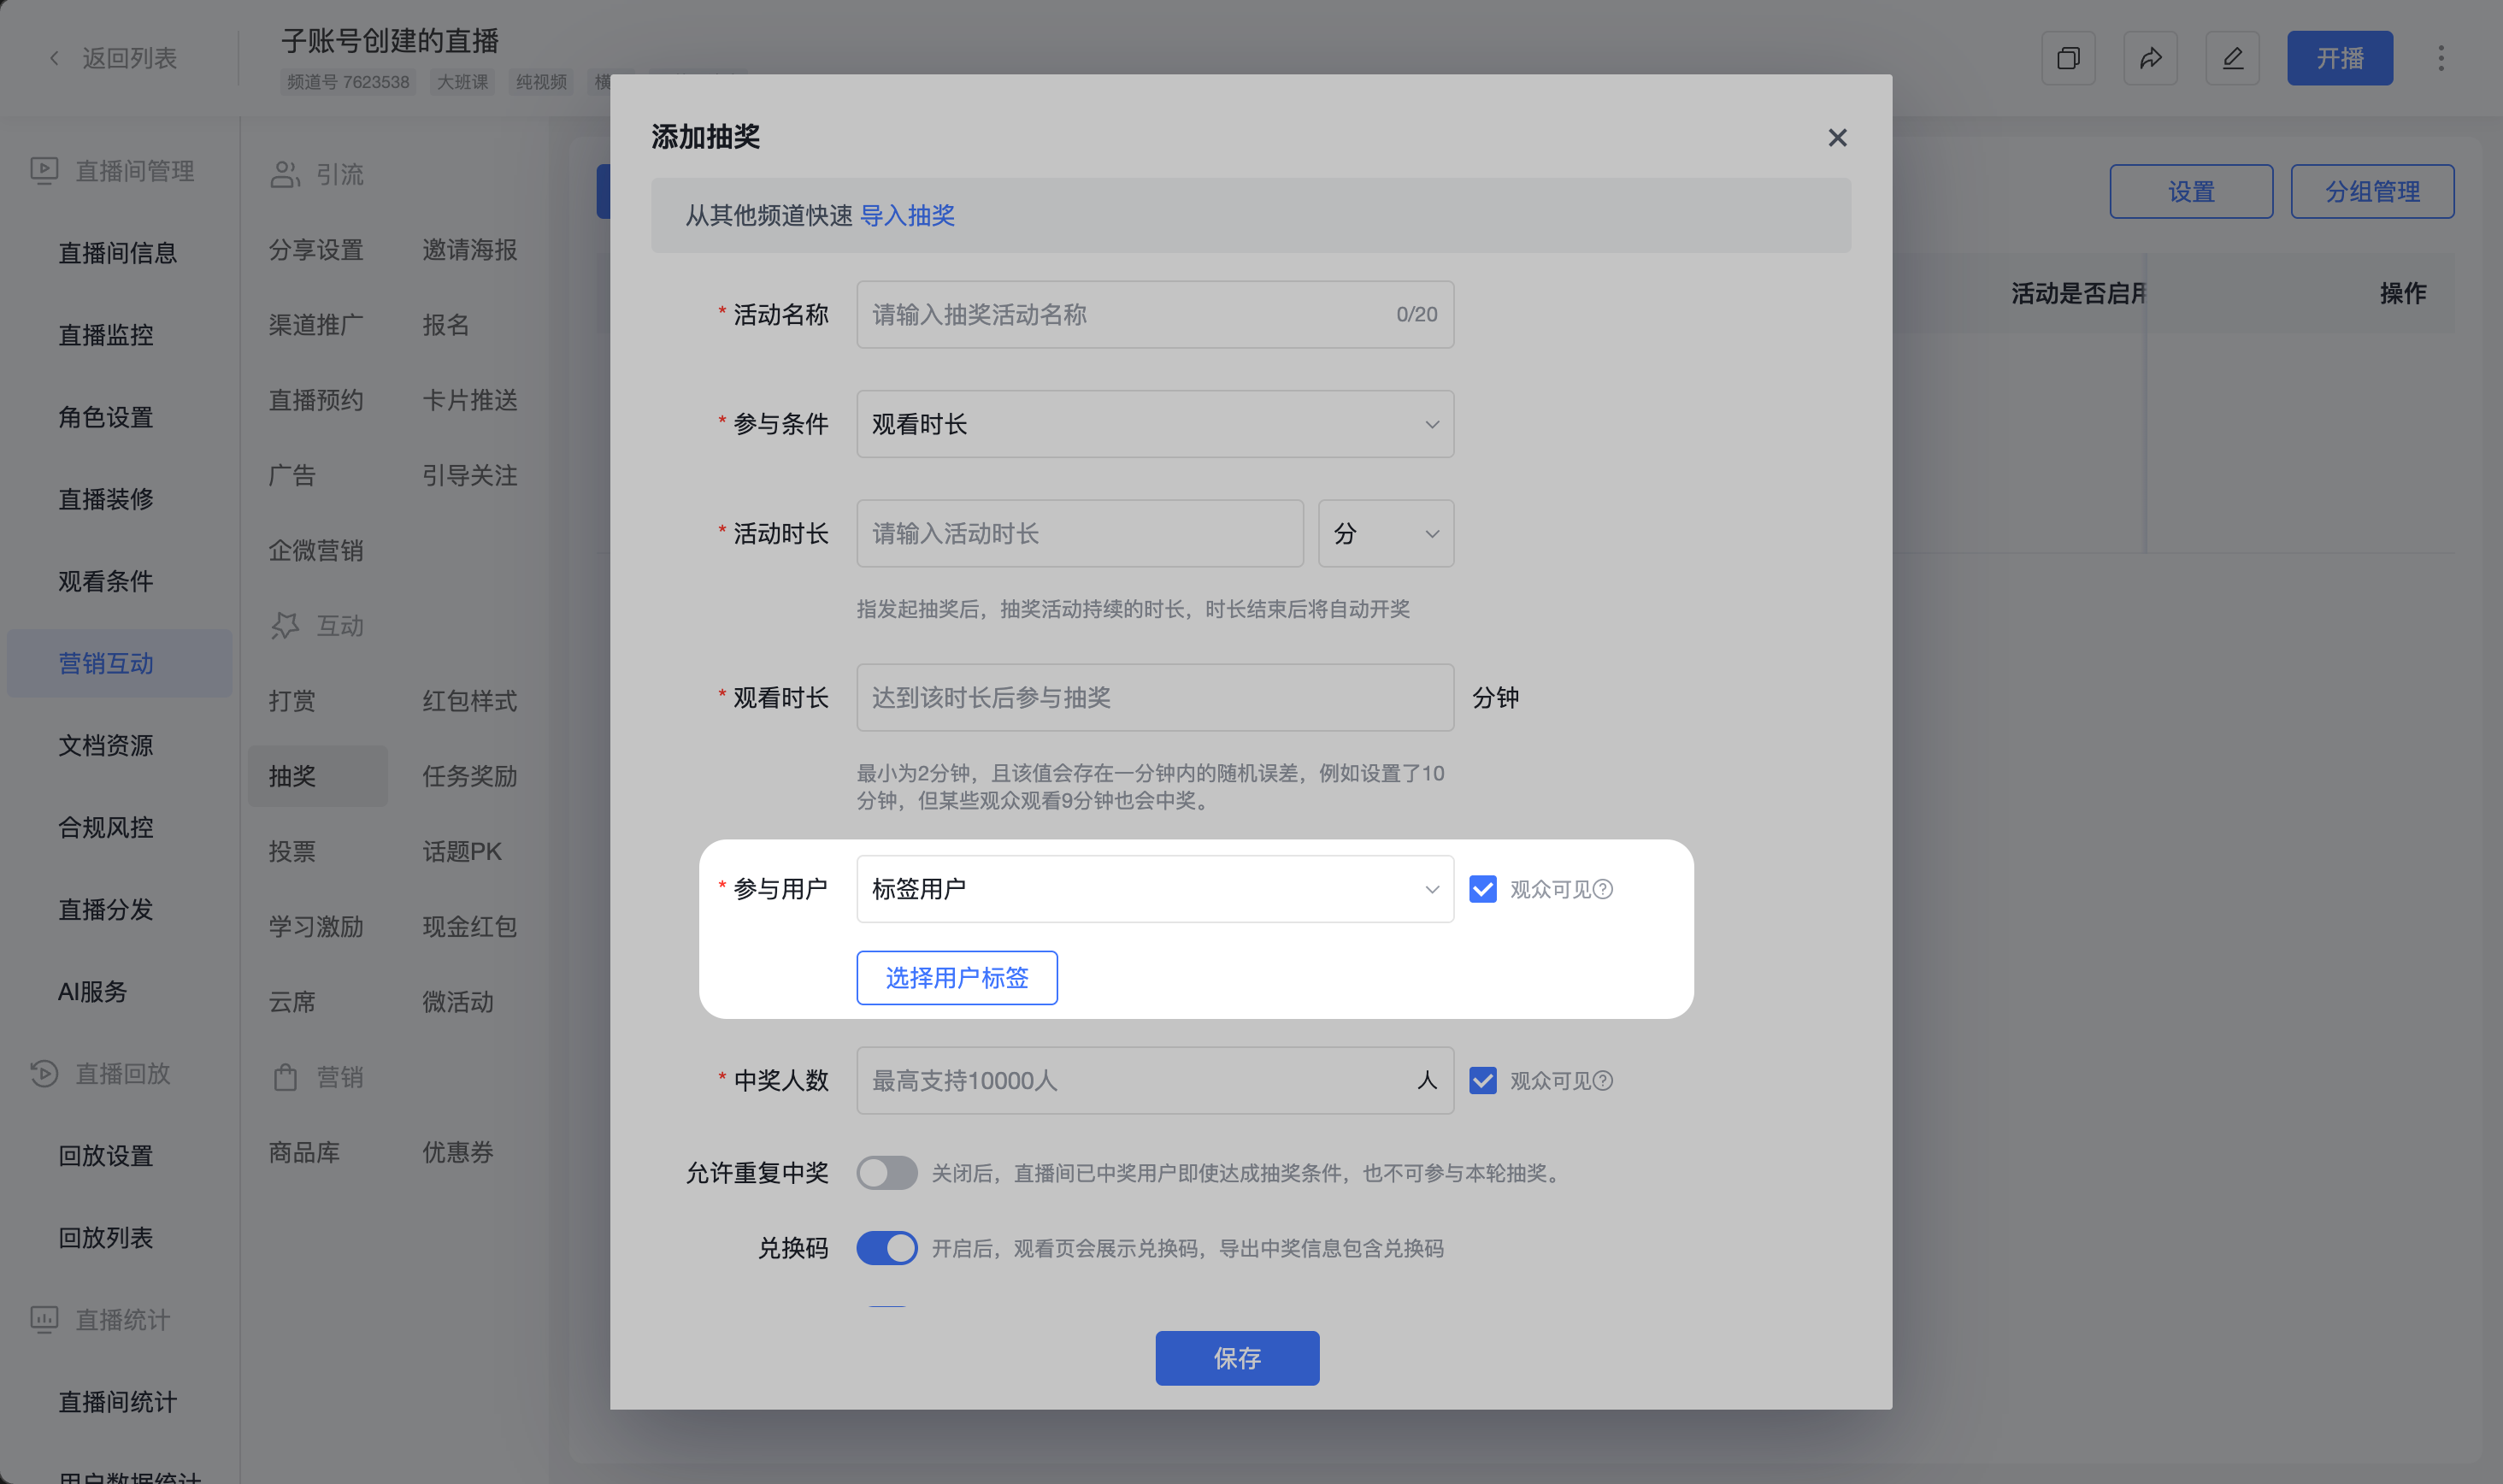
Task: Click the 营销 shopping bag icon
Action: (285, 1077)
